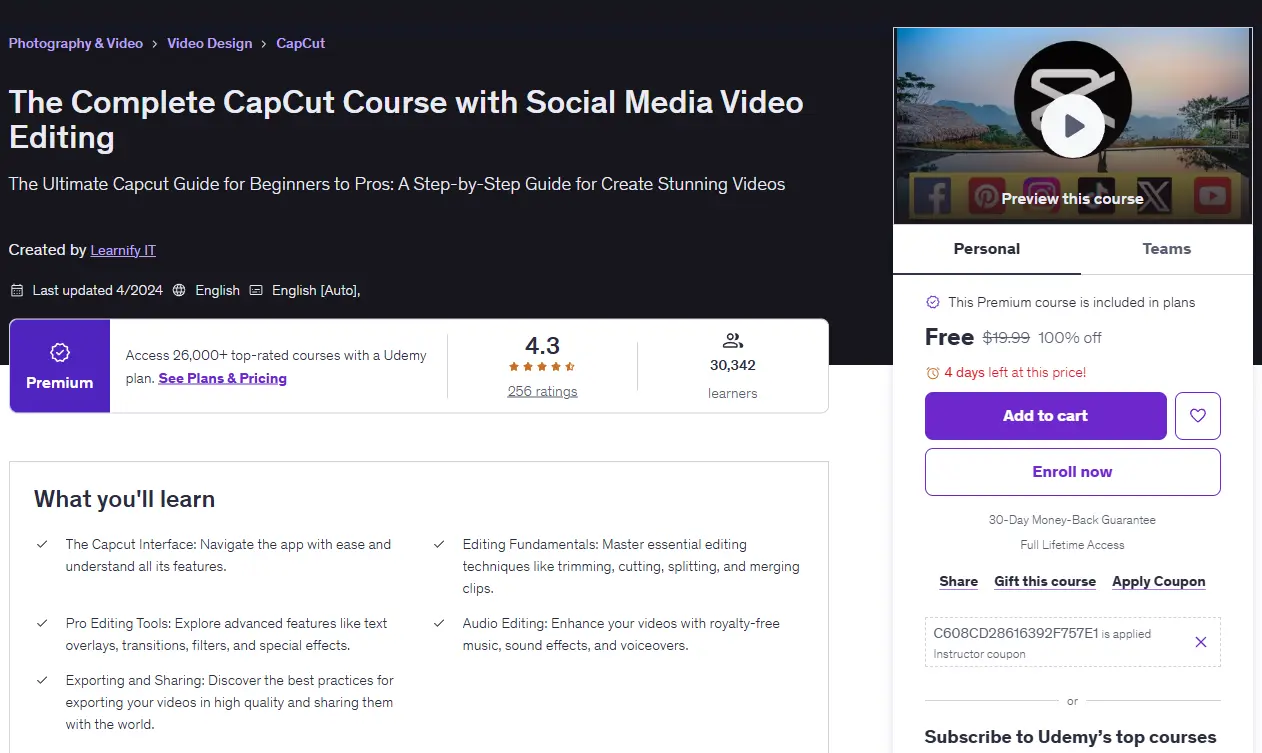The width and height of the screenshot is (1262, 753).
Task: Click the English [Auto] captions text
Action: tap(314, 290)
